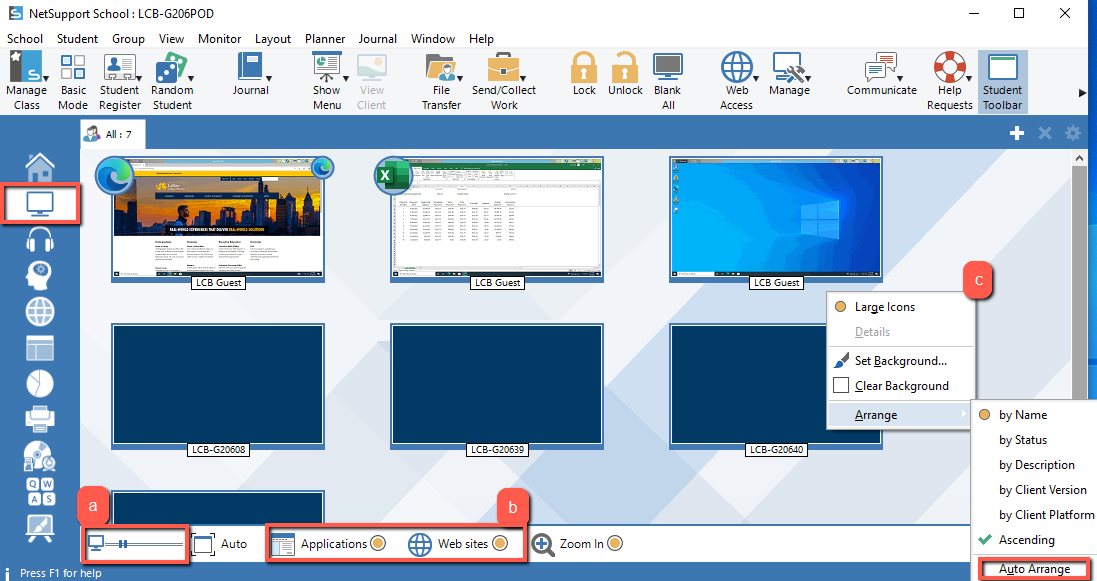
Task: Switch to Basic Mode
Action: coord(73,81)
